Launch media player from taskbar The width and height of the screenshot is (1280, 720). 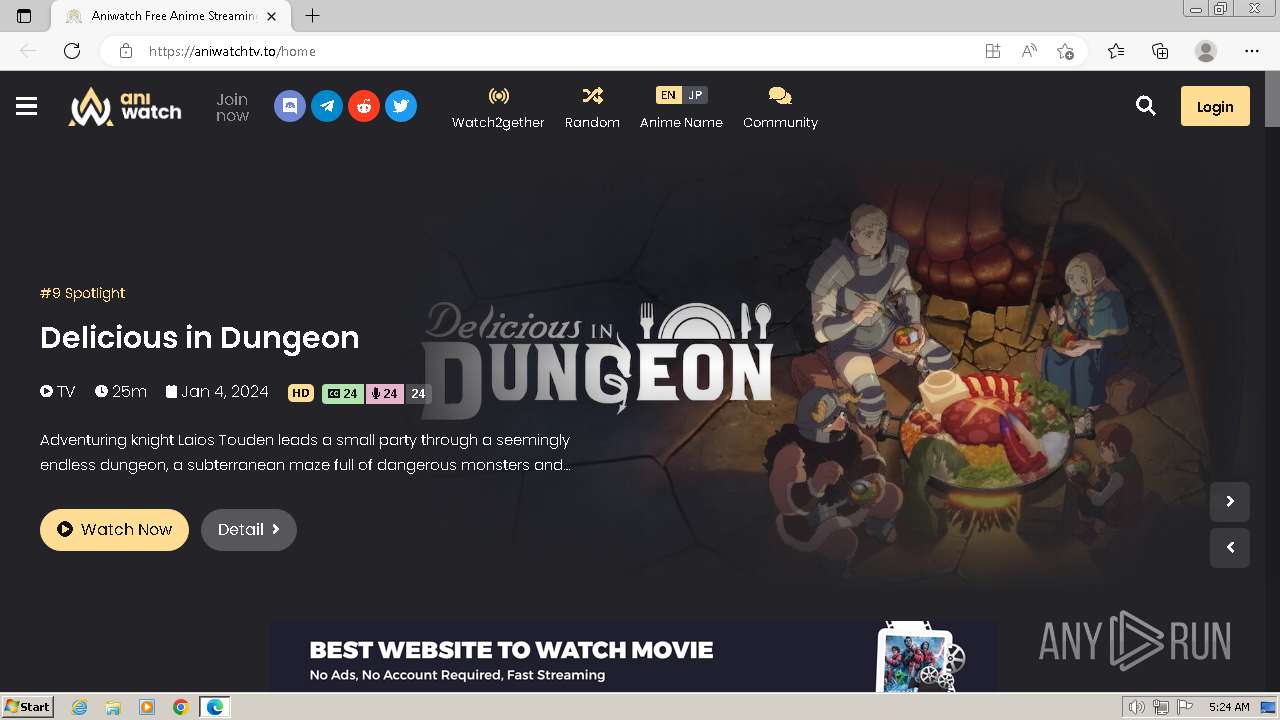pos(147,707)
